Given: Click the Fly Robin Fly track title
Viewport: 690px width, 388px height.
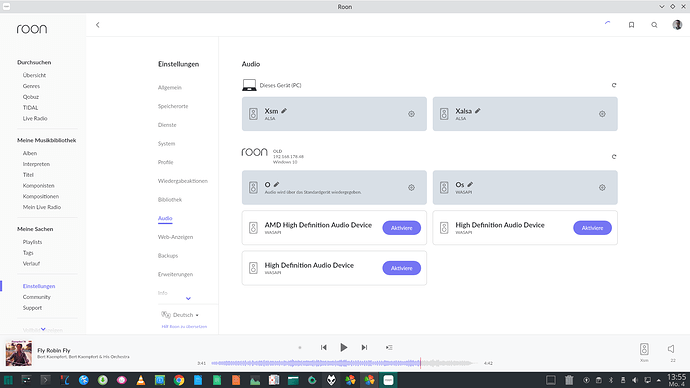Looking at the screenshot, I should click(54, 350).
